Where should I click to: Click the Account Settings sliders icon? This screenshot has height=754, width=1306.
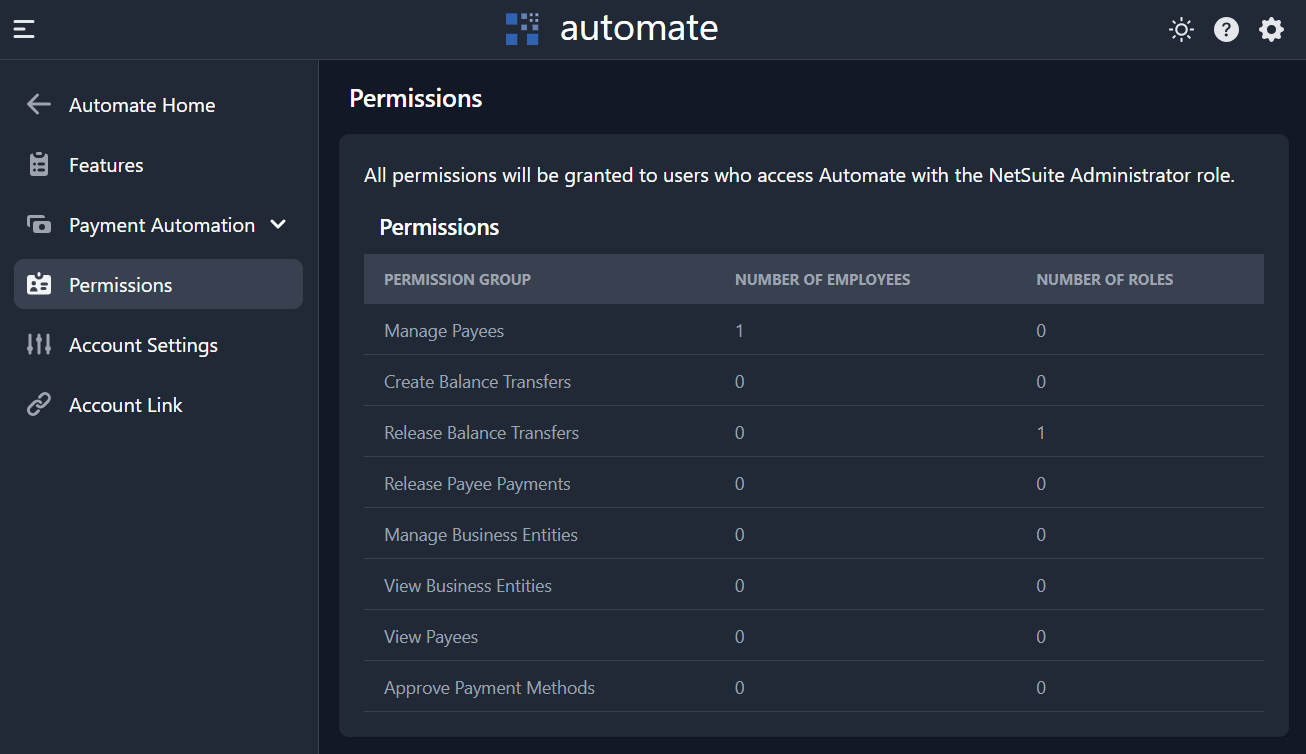39,345
